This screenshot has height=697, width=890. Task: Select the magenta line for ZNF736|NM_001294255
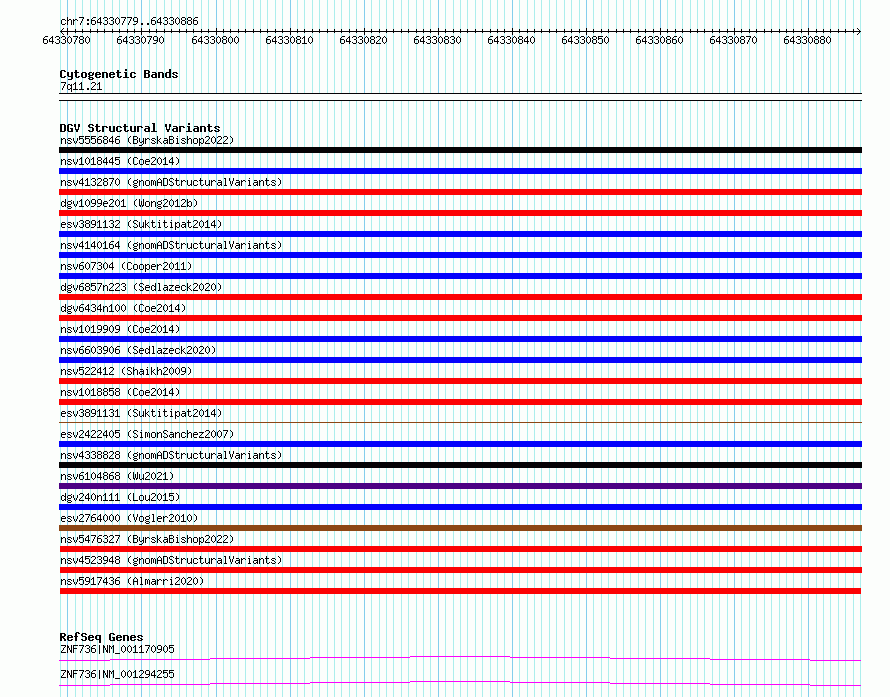(x=460, y=683)
